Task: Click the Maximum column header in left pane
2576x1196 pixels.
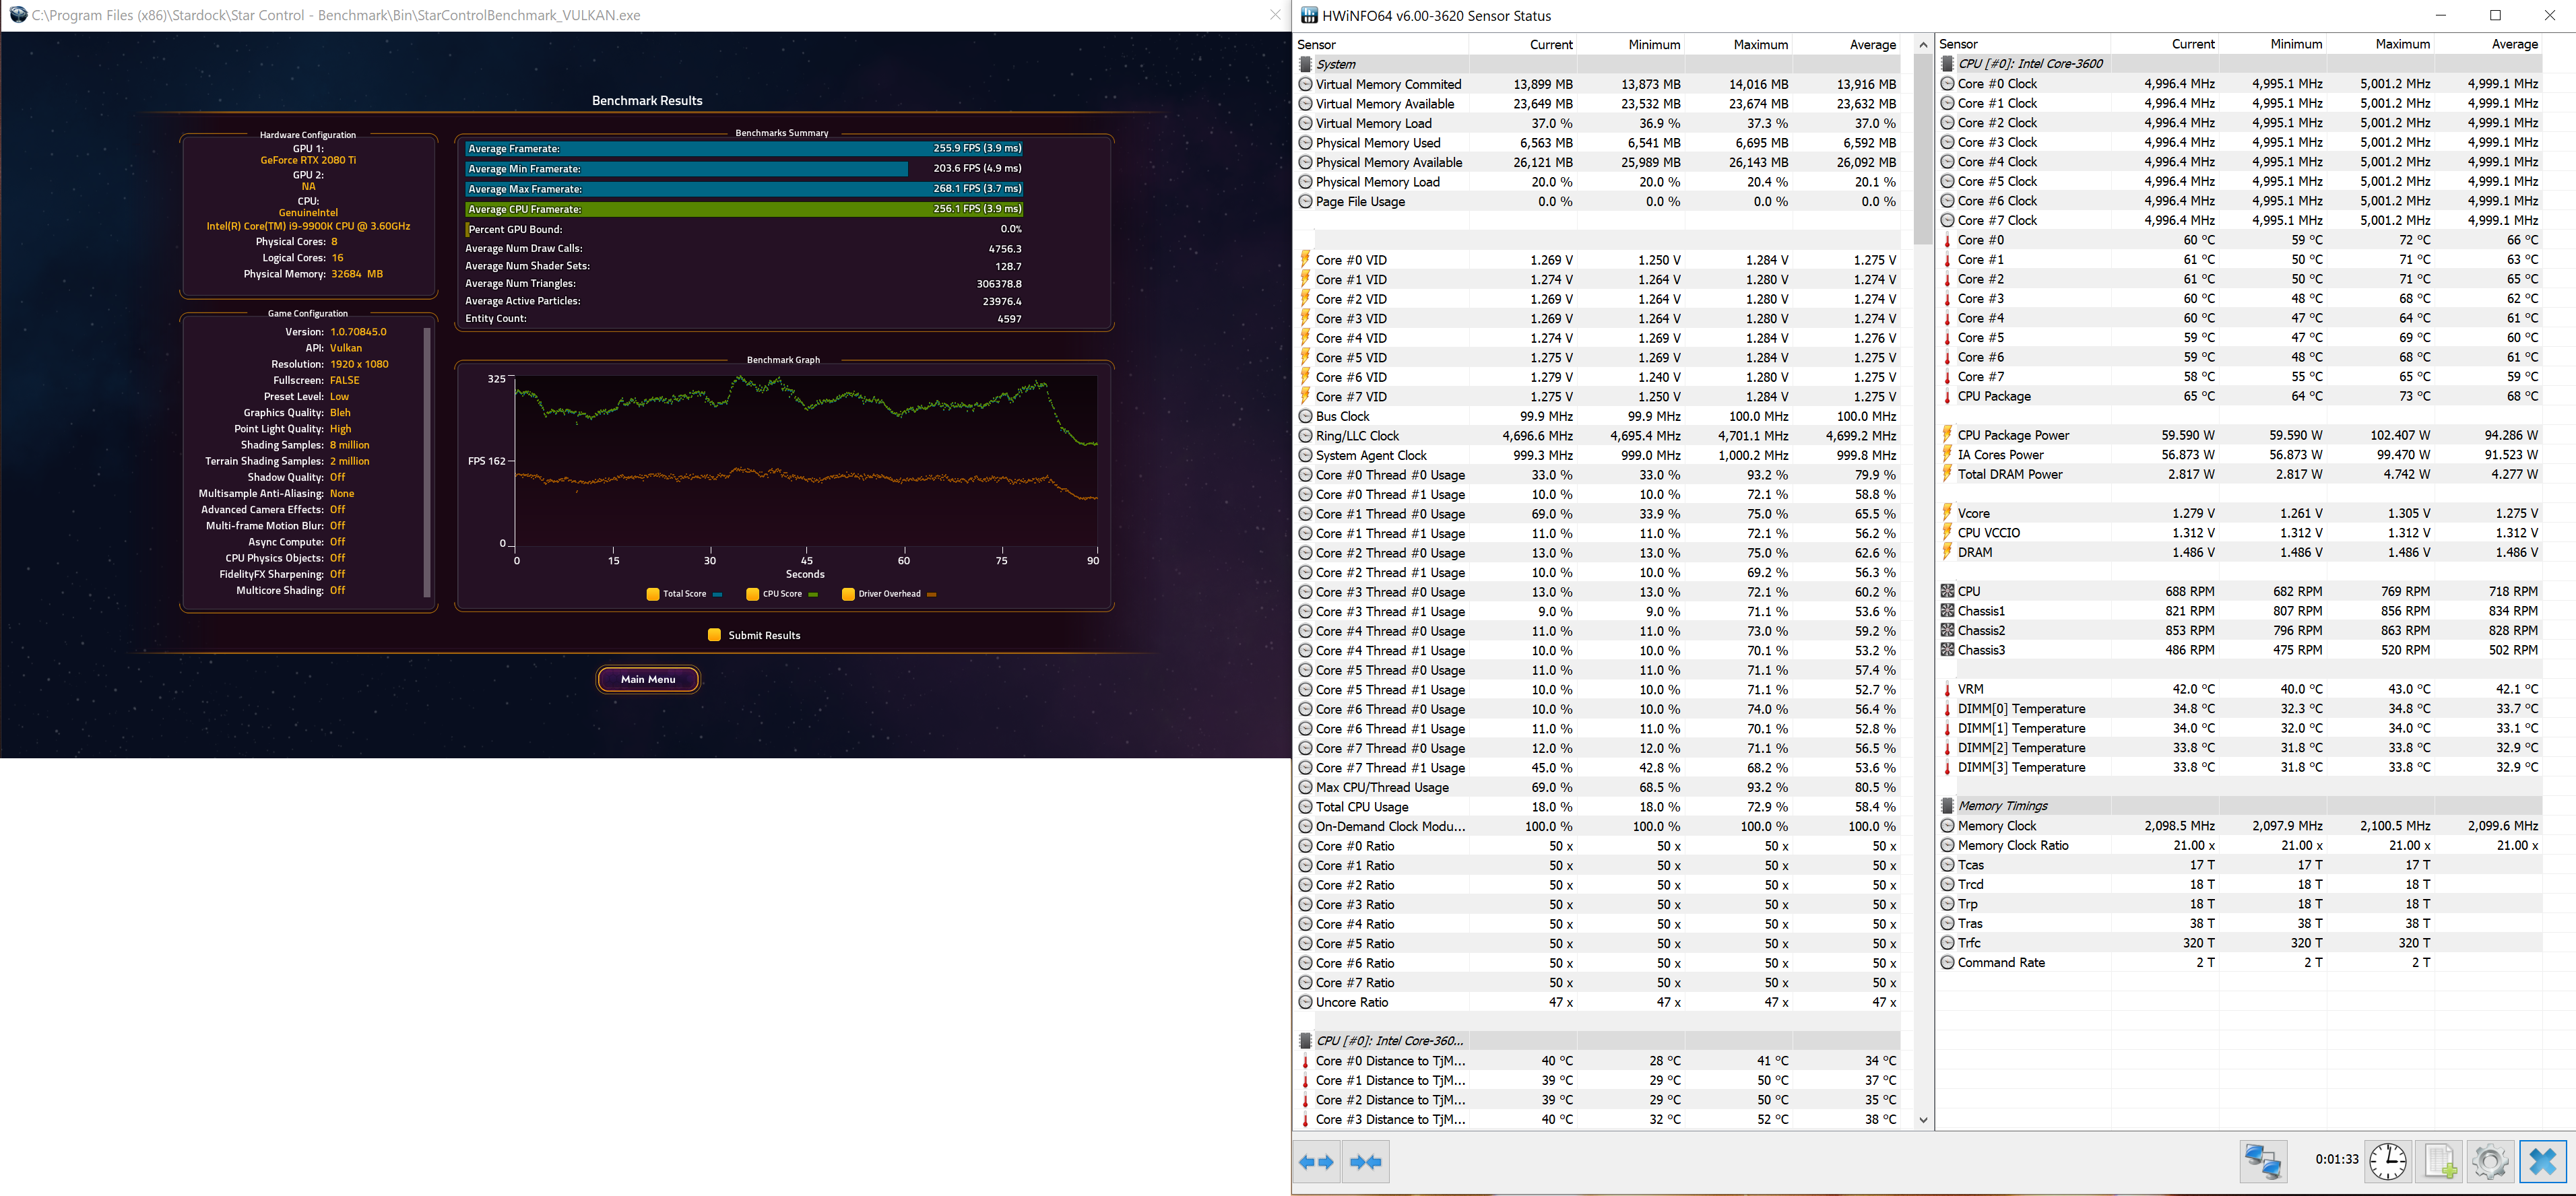Action: (x=1760, y=45)
